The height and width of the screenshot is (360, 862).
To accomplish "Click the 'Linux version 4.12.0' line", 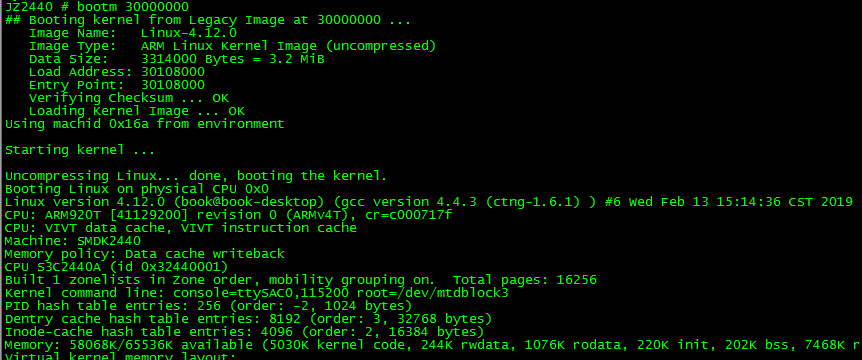I will point(429,202).
